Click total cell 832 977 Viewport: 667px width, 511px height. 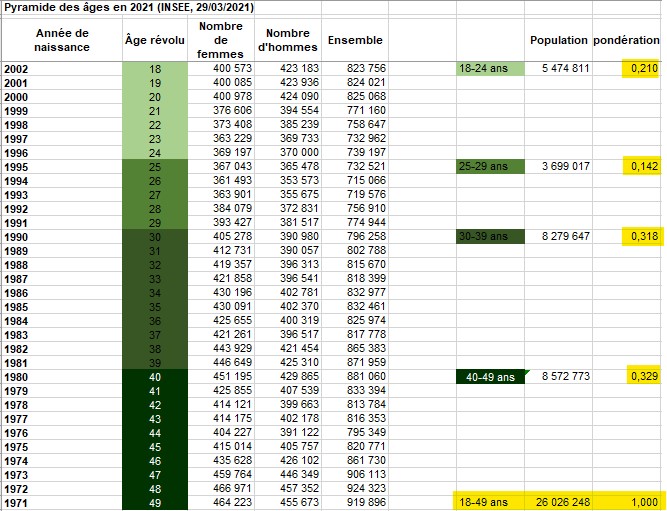coord(355,292)
